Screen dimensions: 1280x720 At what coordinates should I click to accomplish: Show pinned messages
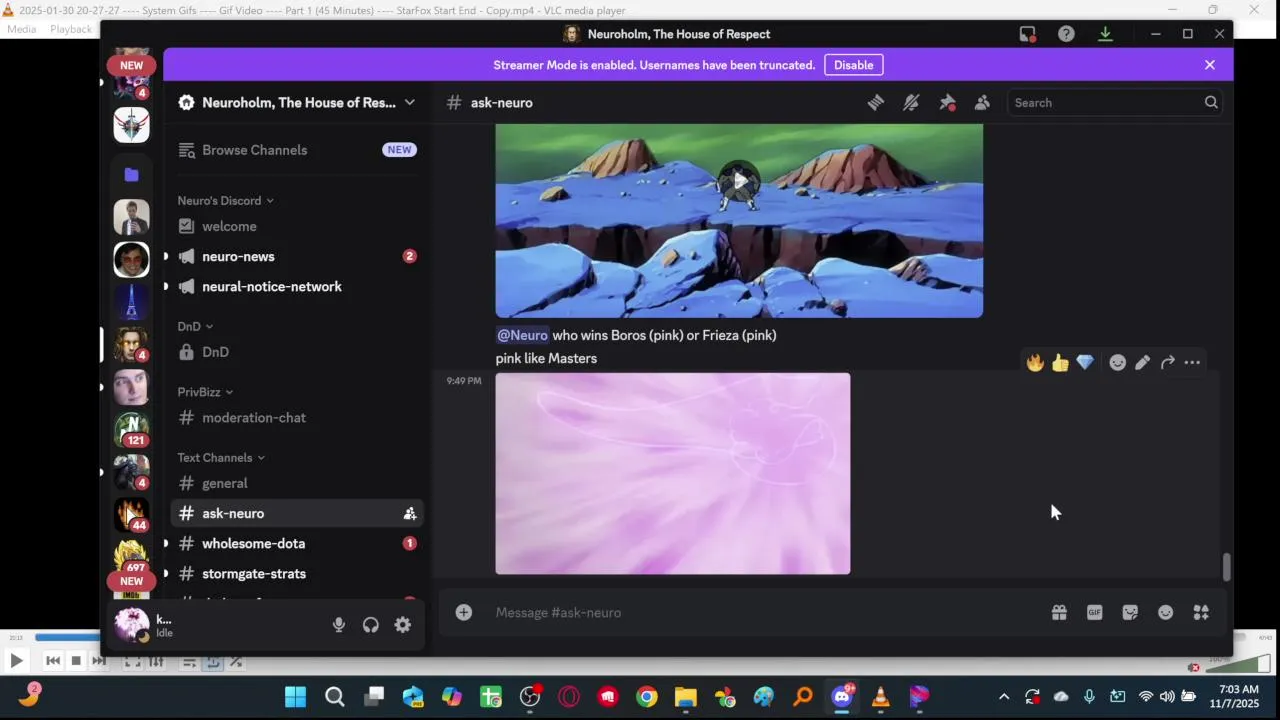pyautogui.click(x=947, y=102)
